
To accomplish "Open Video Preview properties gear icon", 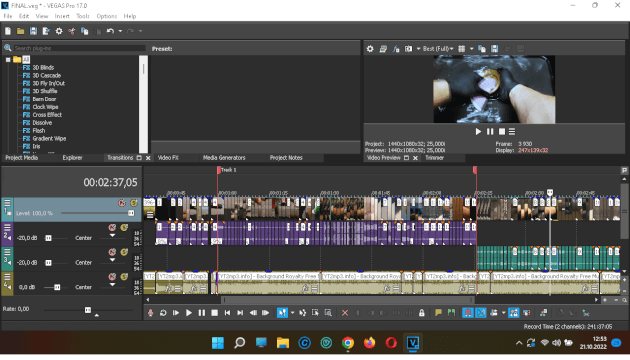I will pos(370,49).
